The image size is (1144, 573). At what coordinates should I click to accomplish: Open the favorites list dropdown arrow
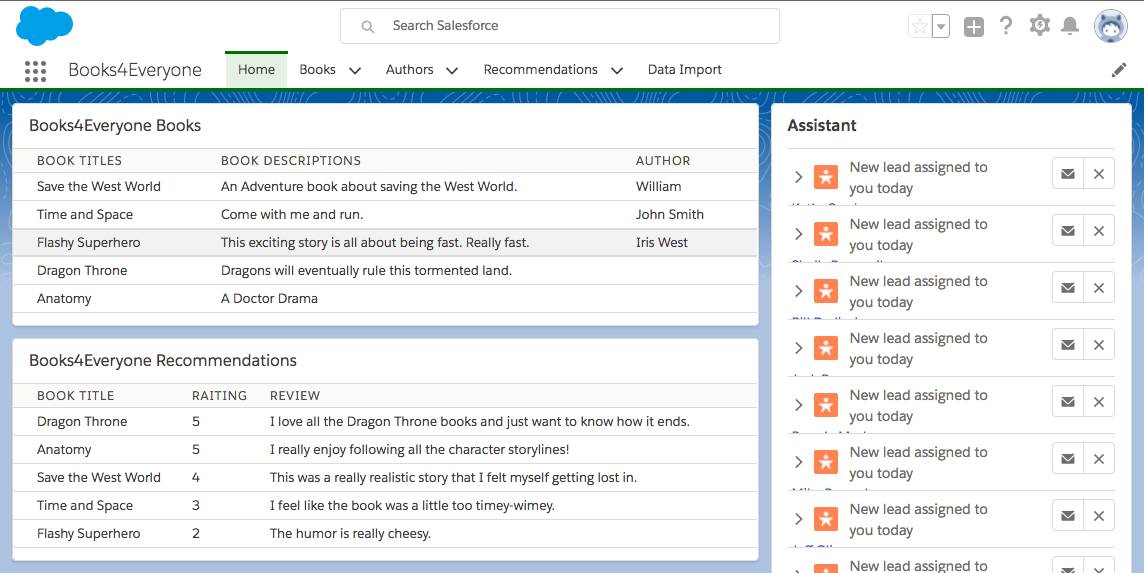[941, 27]
